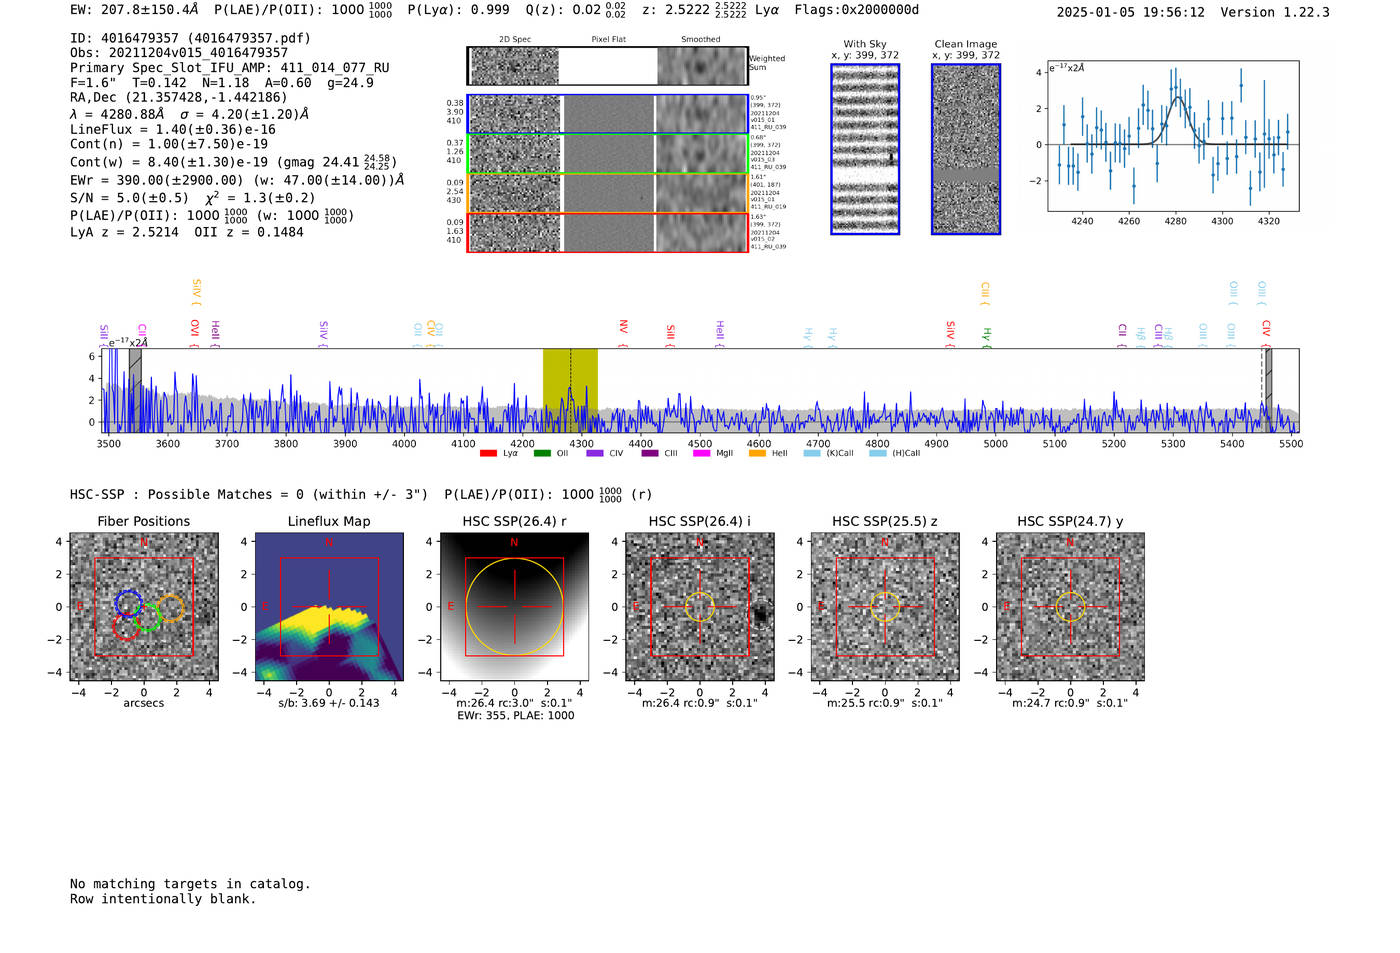The width and height of the screenshot is (1400, 953).
Task: Click the magenta MgII legend swatch
Action: [x=701, y=453]
